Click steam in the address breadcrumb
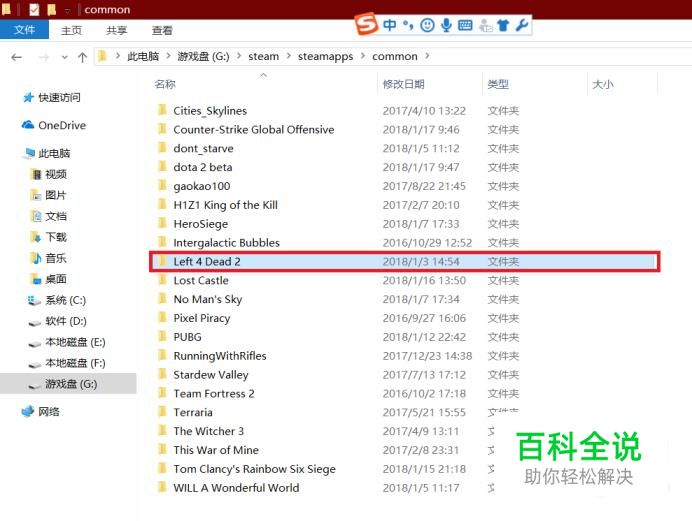This screenshot has width=692, height=521. pos(263,56)
